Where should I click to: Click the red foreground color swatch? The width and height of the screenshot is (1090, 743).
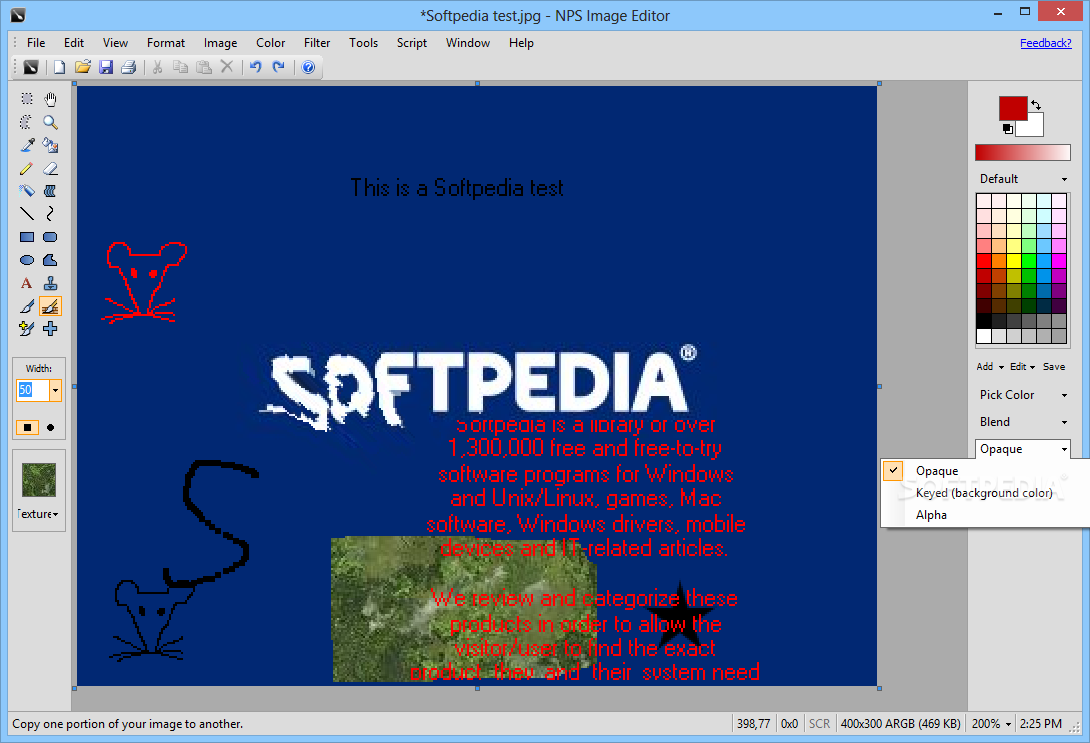pos(1013,108)
